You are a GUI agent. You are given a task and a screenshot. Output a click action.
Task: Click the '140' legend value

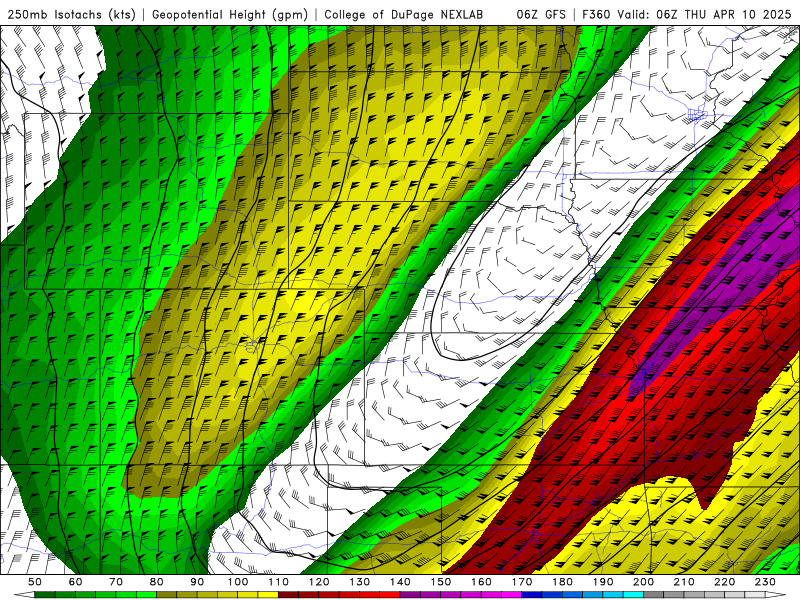pos(400,582)
